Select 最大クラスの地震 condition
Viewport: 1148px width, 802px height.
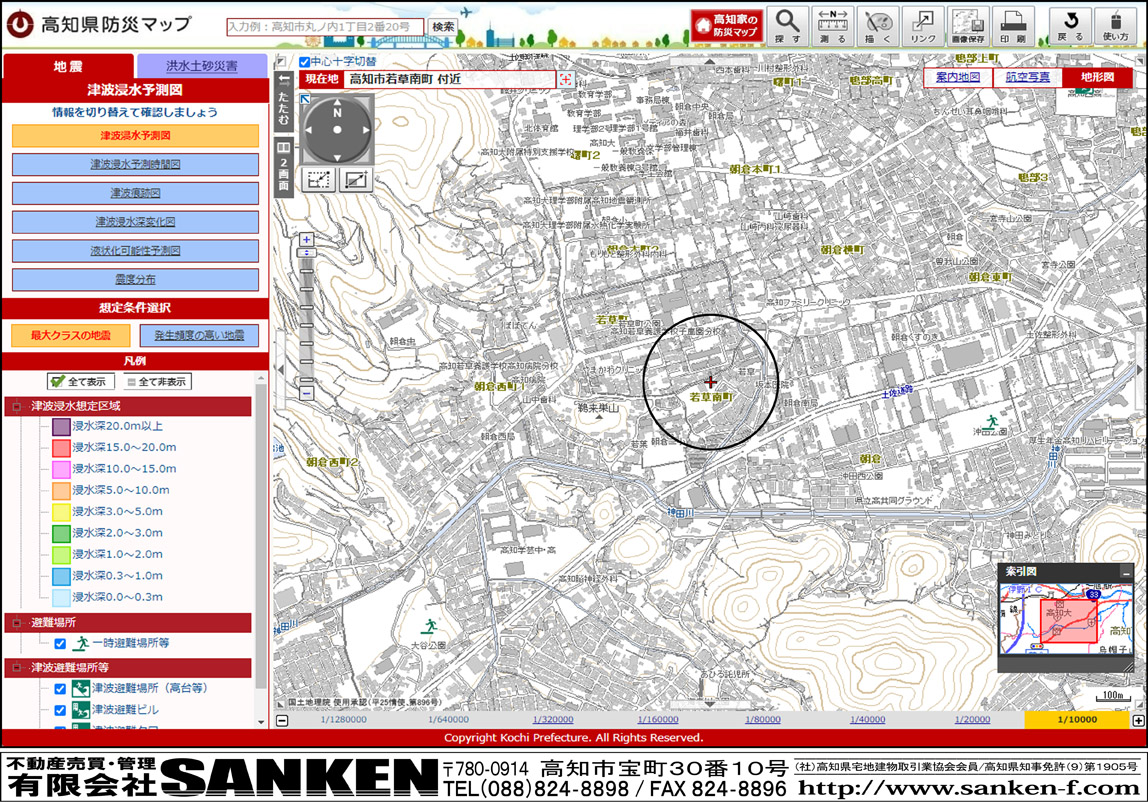click(71, 335)
